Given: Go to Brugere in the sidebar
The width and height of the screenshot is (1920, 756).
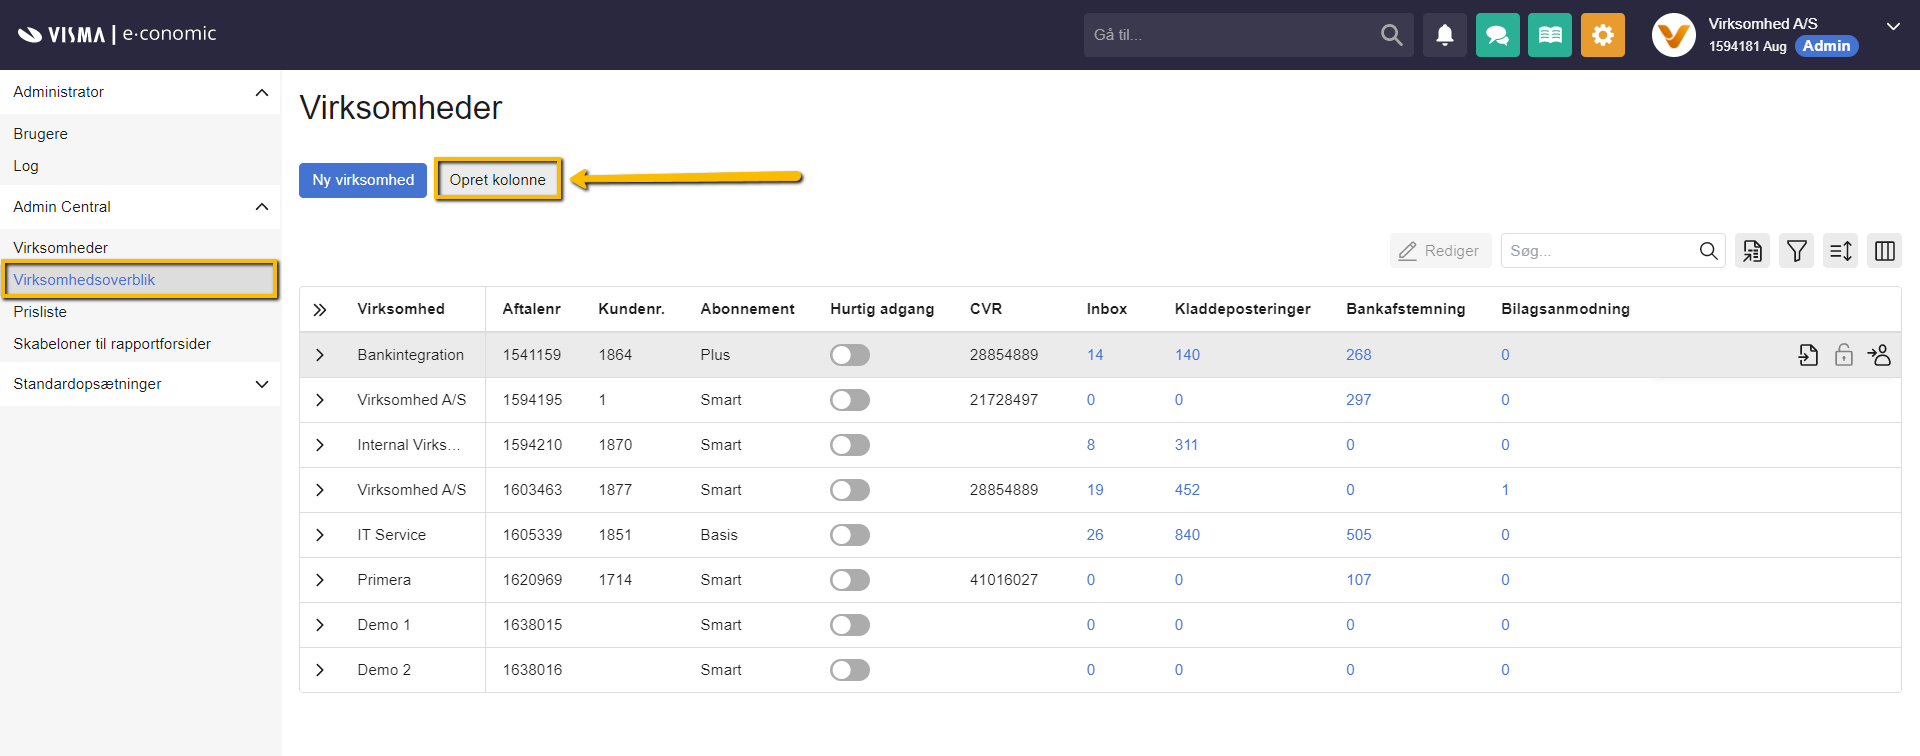Looking at the screenshot, I should pyautogui.click(x=41, y=134).
